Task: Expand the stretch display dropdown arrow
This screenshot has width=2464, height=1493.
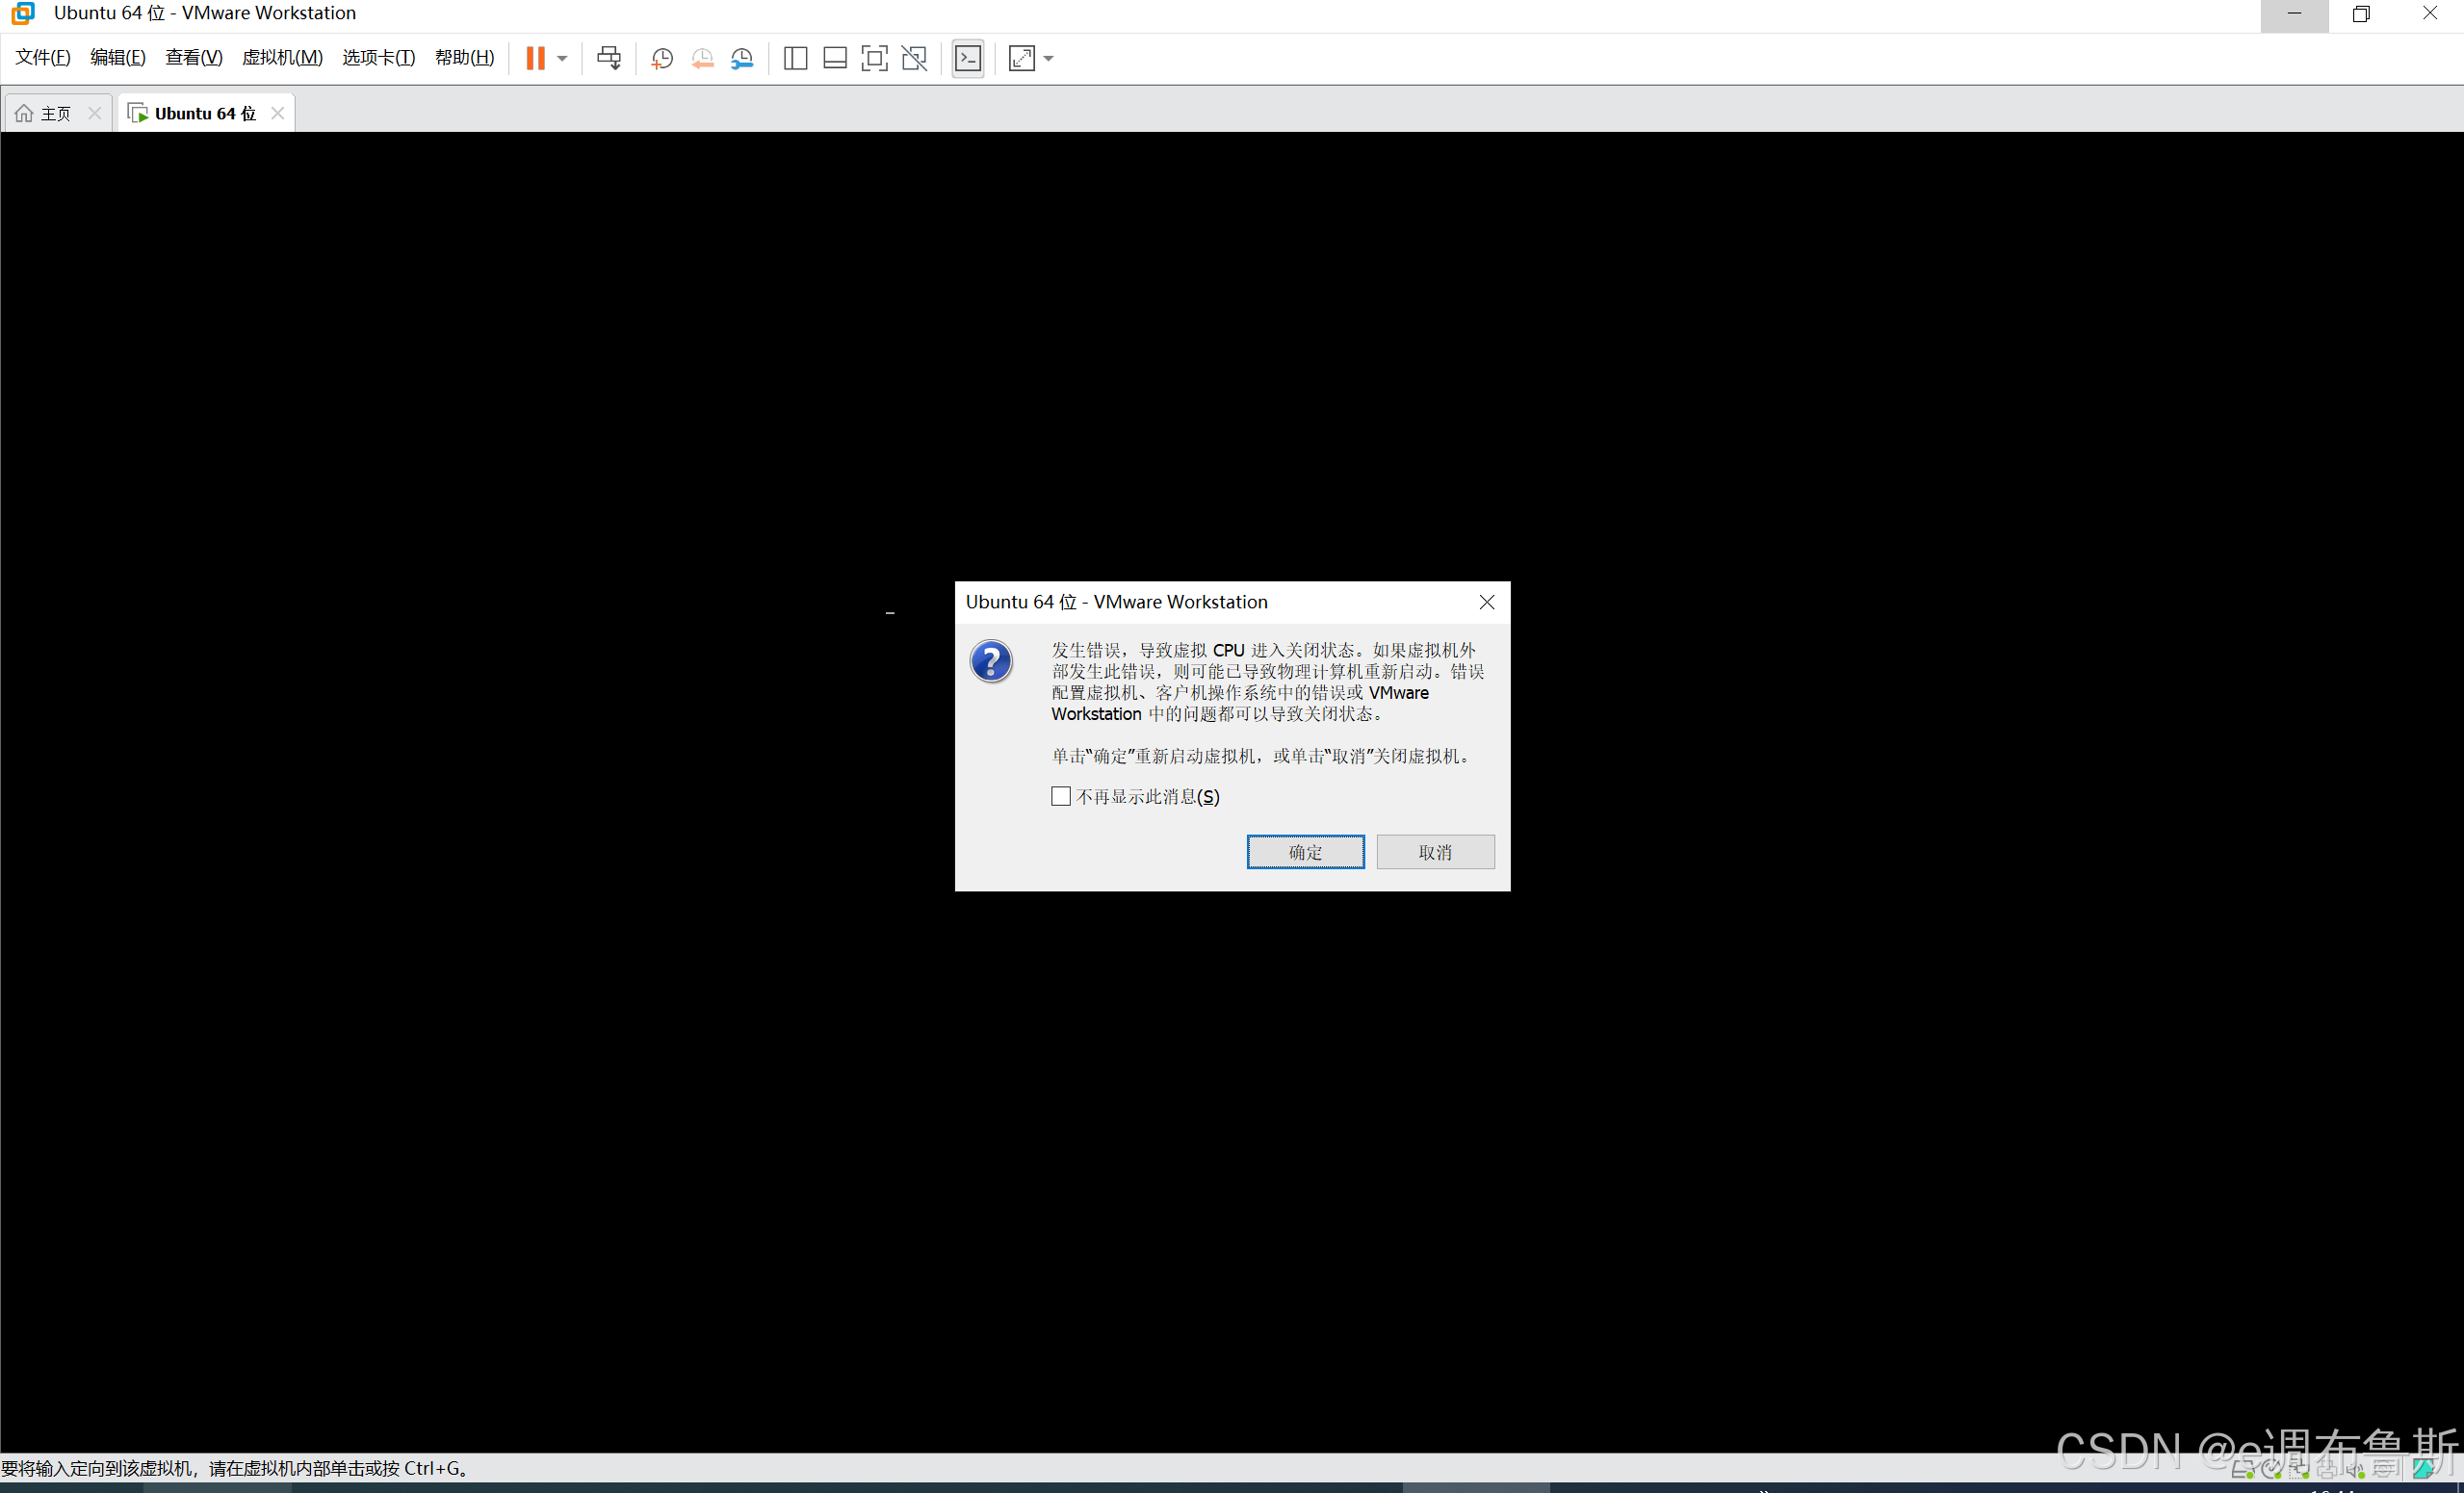Action: click(x=1048, y=58)
